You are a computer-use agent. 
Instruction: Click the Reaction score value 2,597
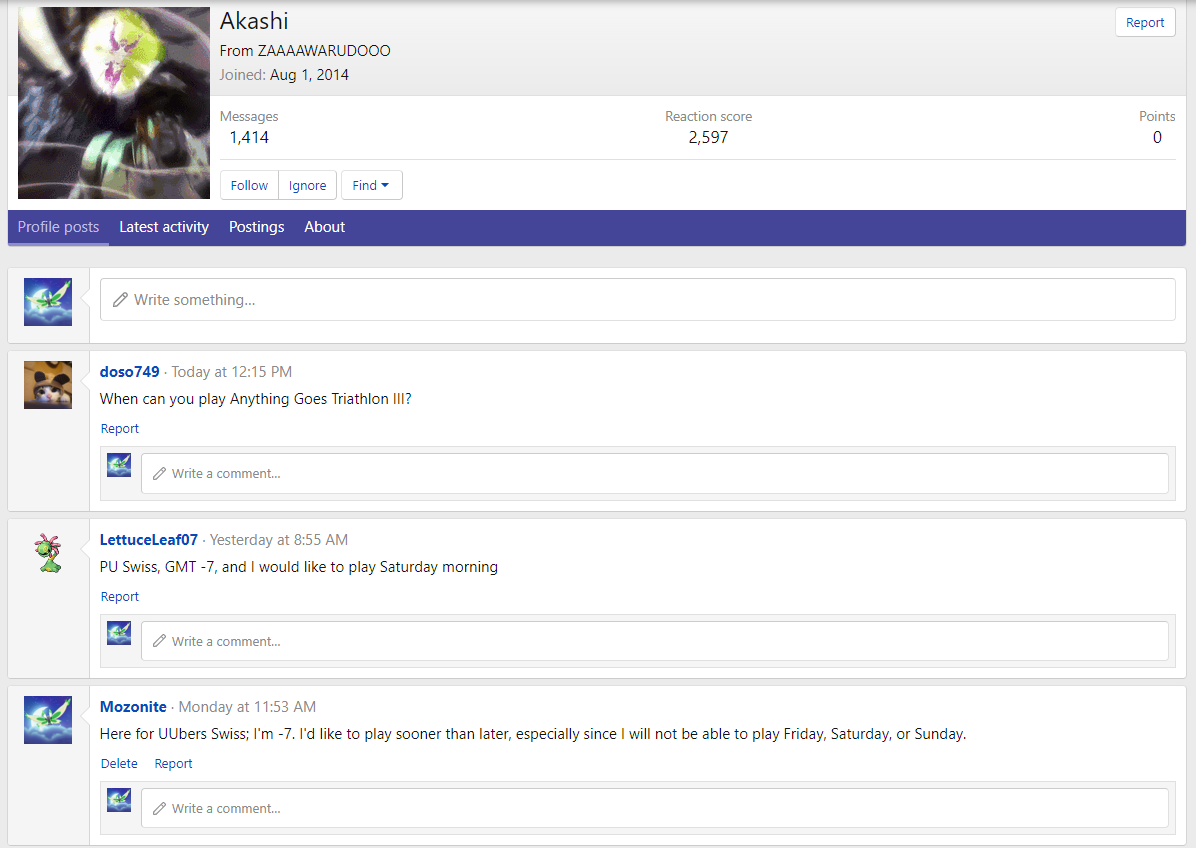[x=709, y=137]
